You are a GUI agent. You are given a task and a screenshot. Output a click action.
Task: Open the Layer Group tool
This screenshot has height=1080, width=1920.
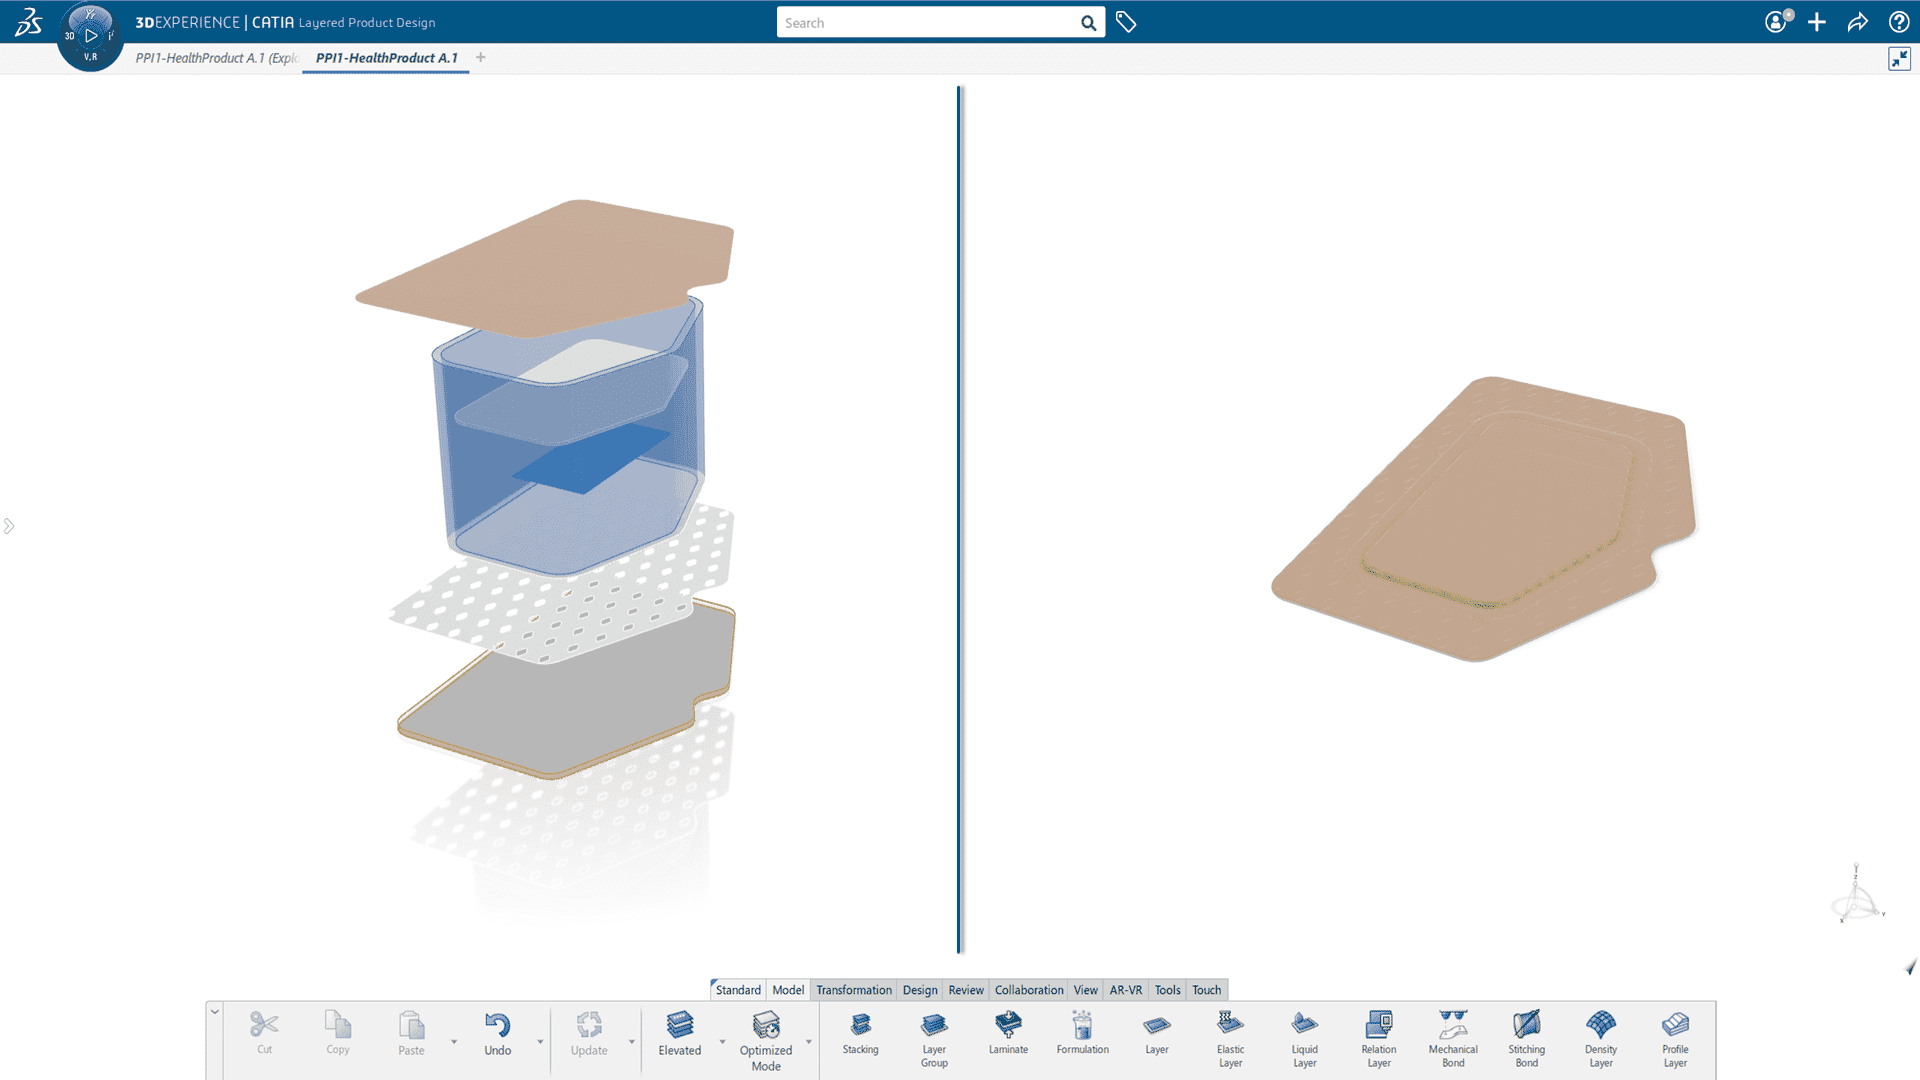pyautogui.click(x=934, y=1040)
